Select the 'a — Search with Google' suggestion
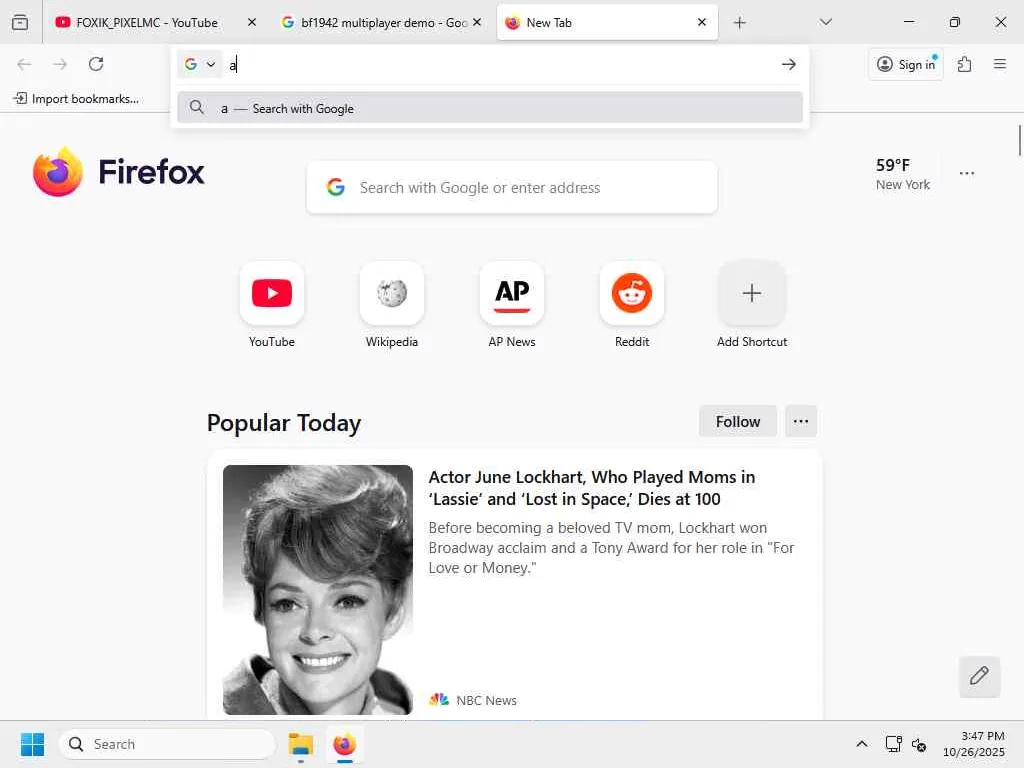Viewport: 1024px width, 768px height. 490,108
